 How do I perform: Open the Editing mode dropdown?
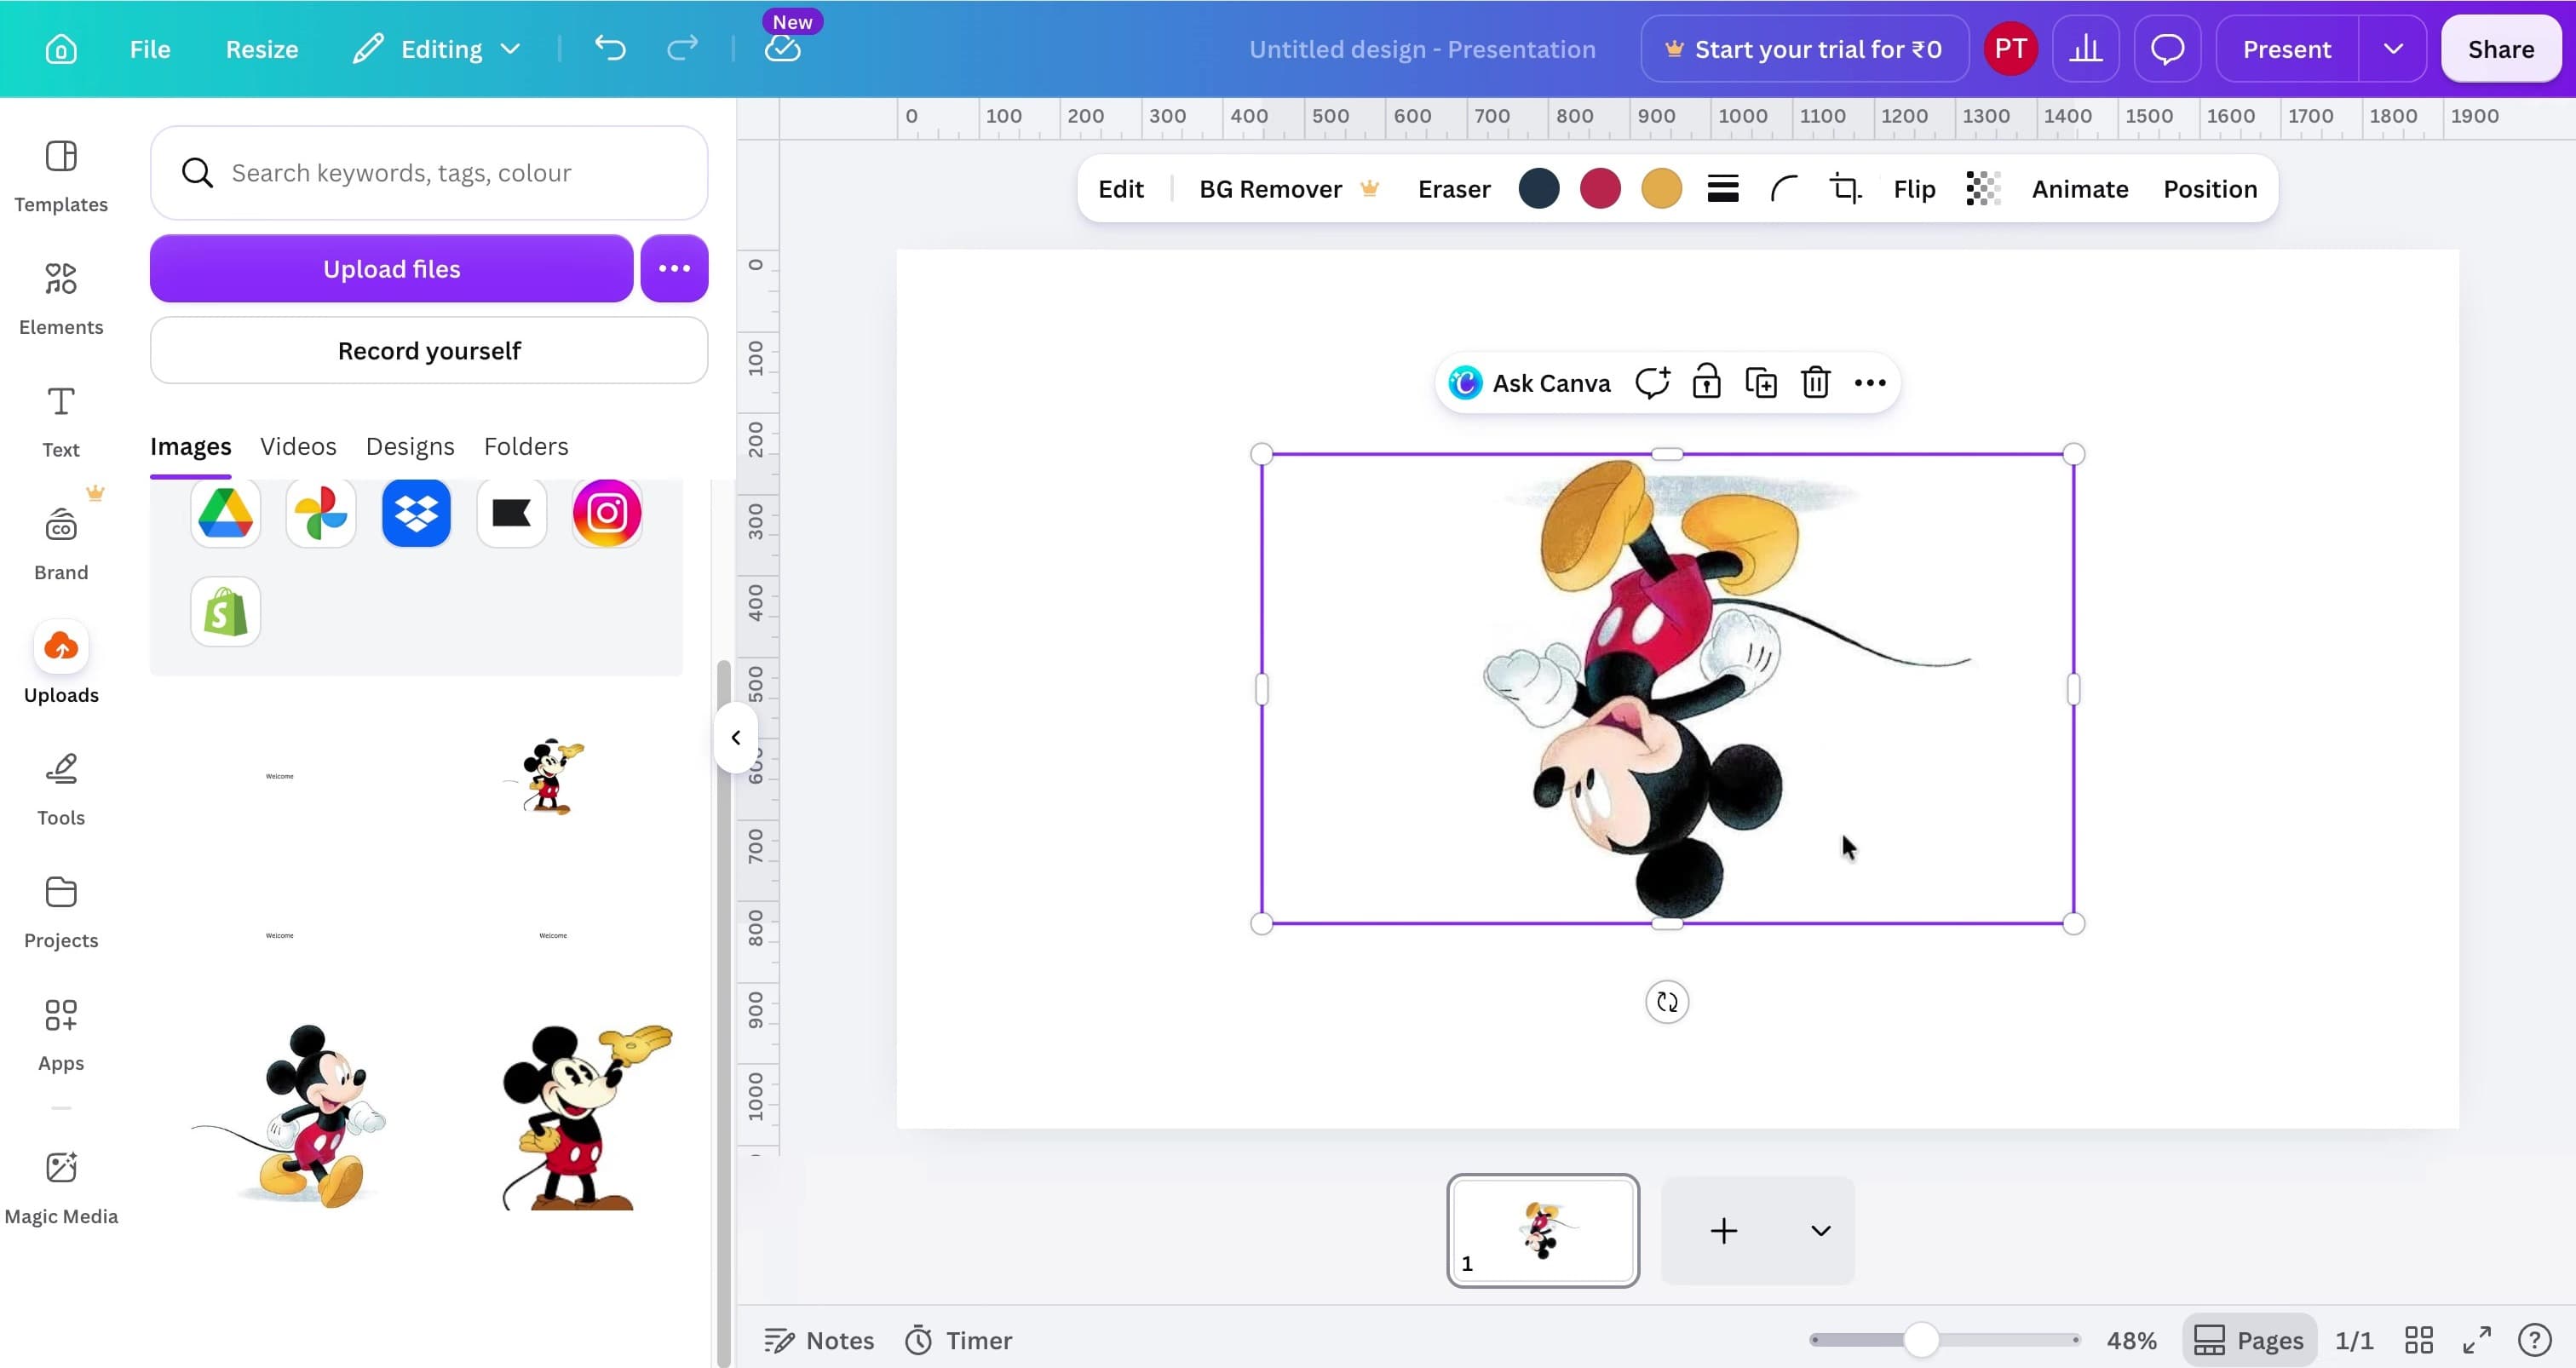437,49
